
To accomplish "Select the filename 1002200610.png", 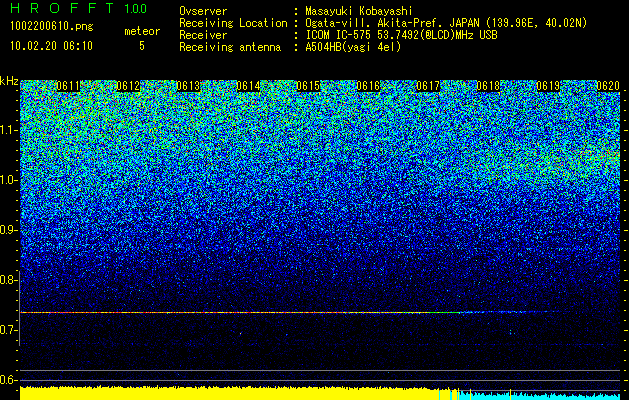I will 52,26.
